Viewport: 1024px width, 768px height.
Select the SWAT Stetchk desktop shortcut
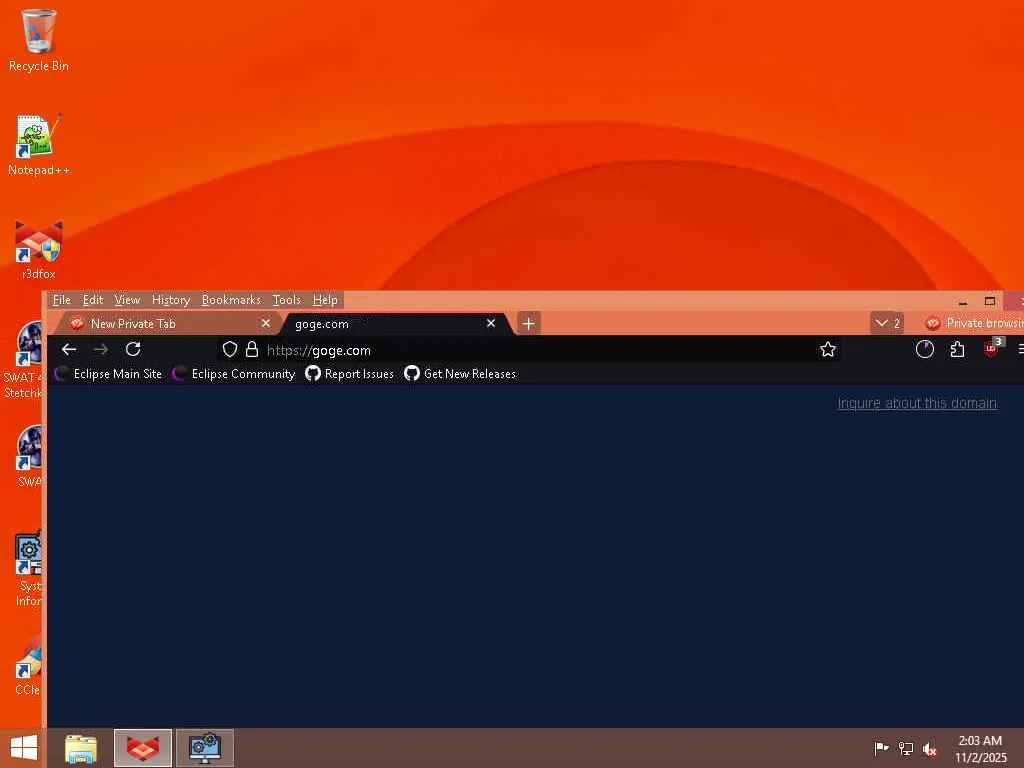(x=24, y=359)
